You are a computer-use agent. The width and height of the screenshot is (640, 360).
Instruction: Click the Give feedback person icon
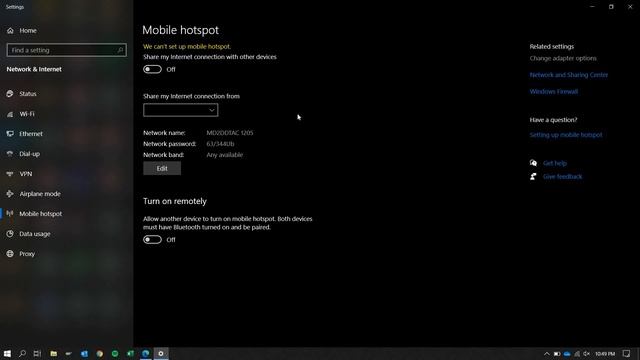(533, 176)
